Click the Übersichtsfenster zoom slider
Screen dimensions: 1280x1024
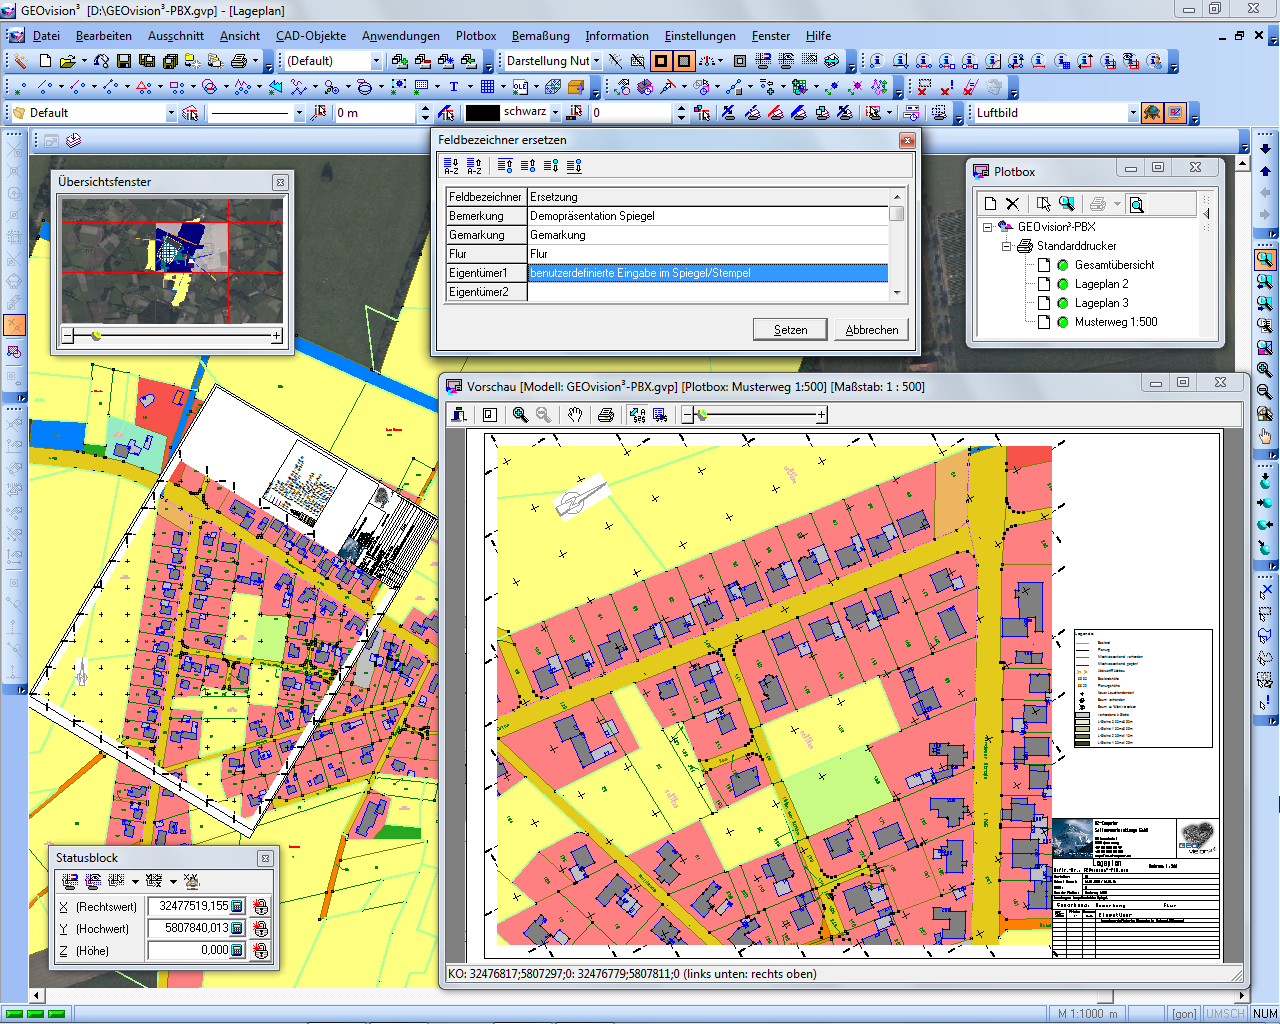[172, 336]
